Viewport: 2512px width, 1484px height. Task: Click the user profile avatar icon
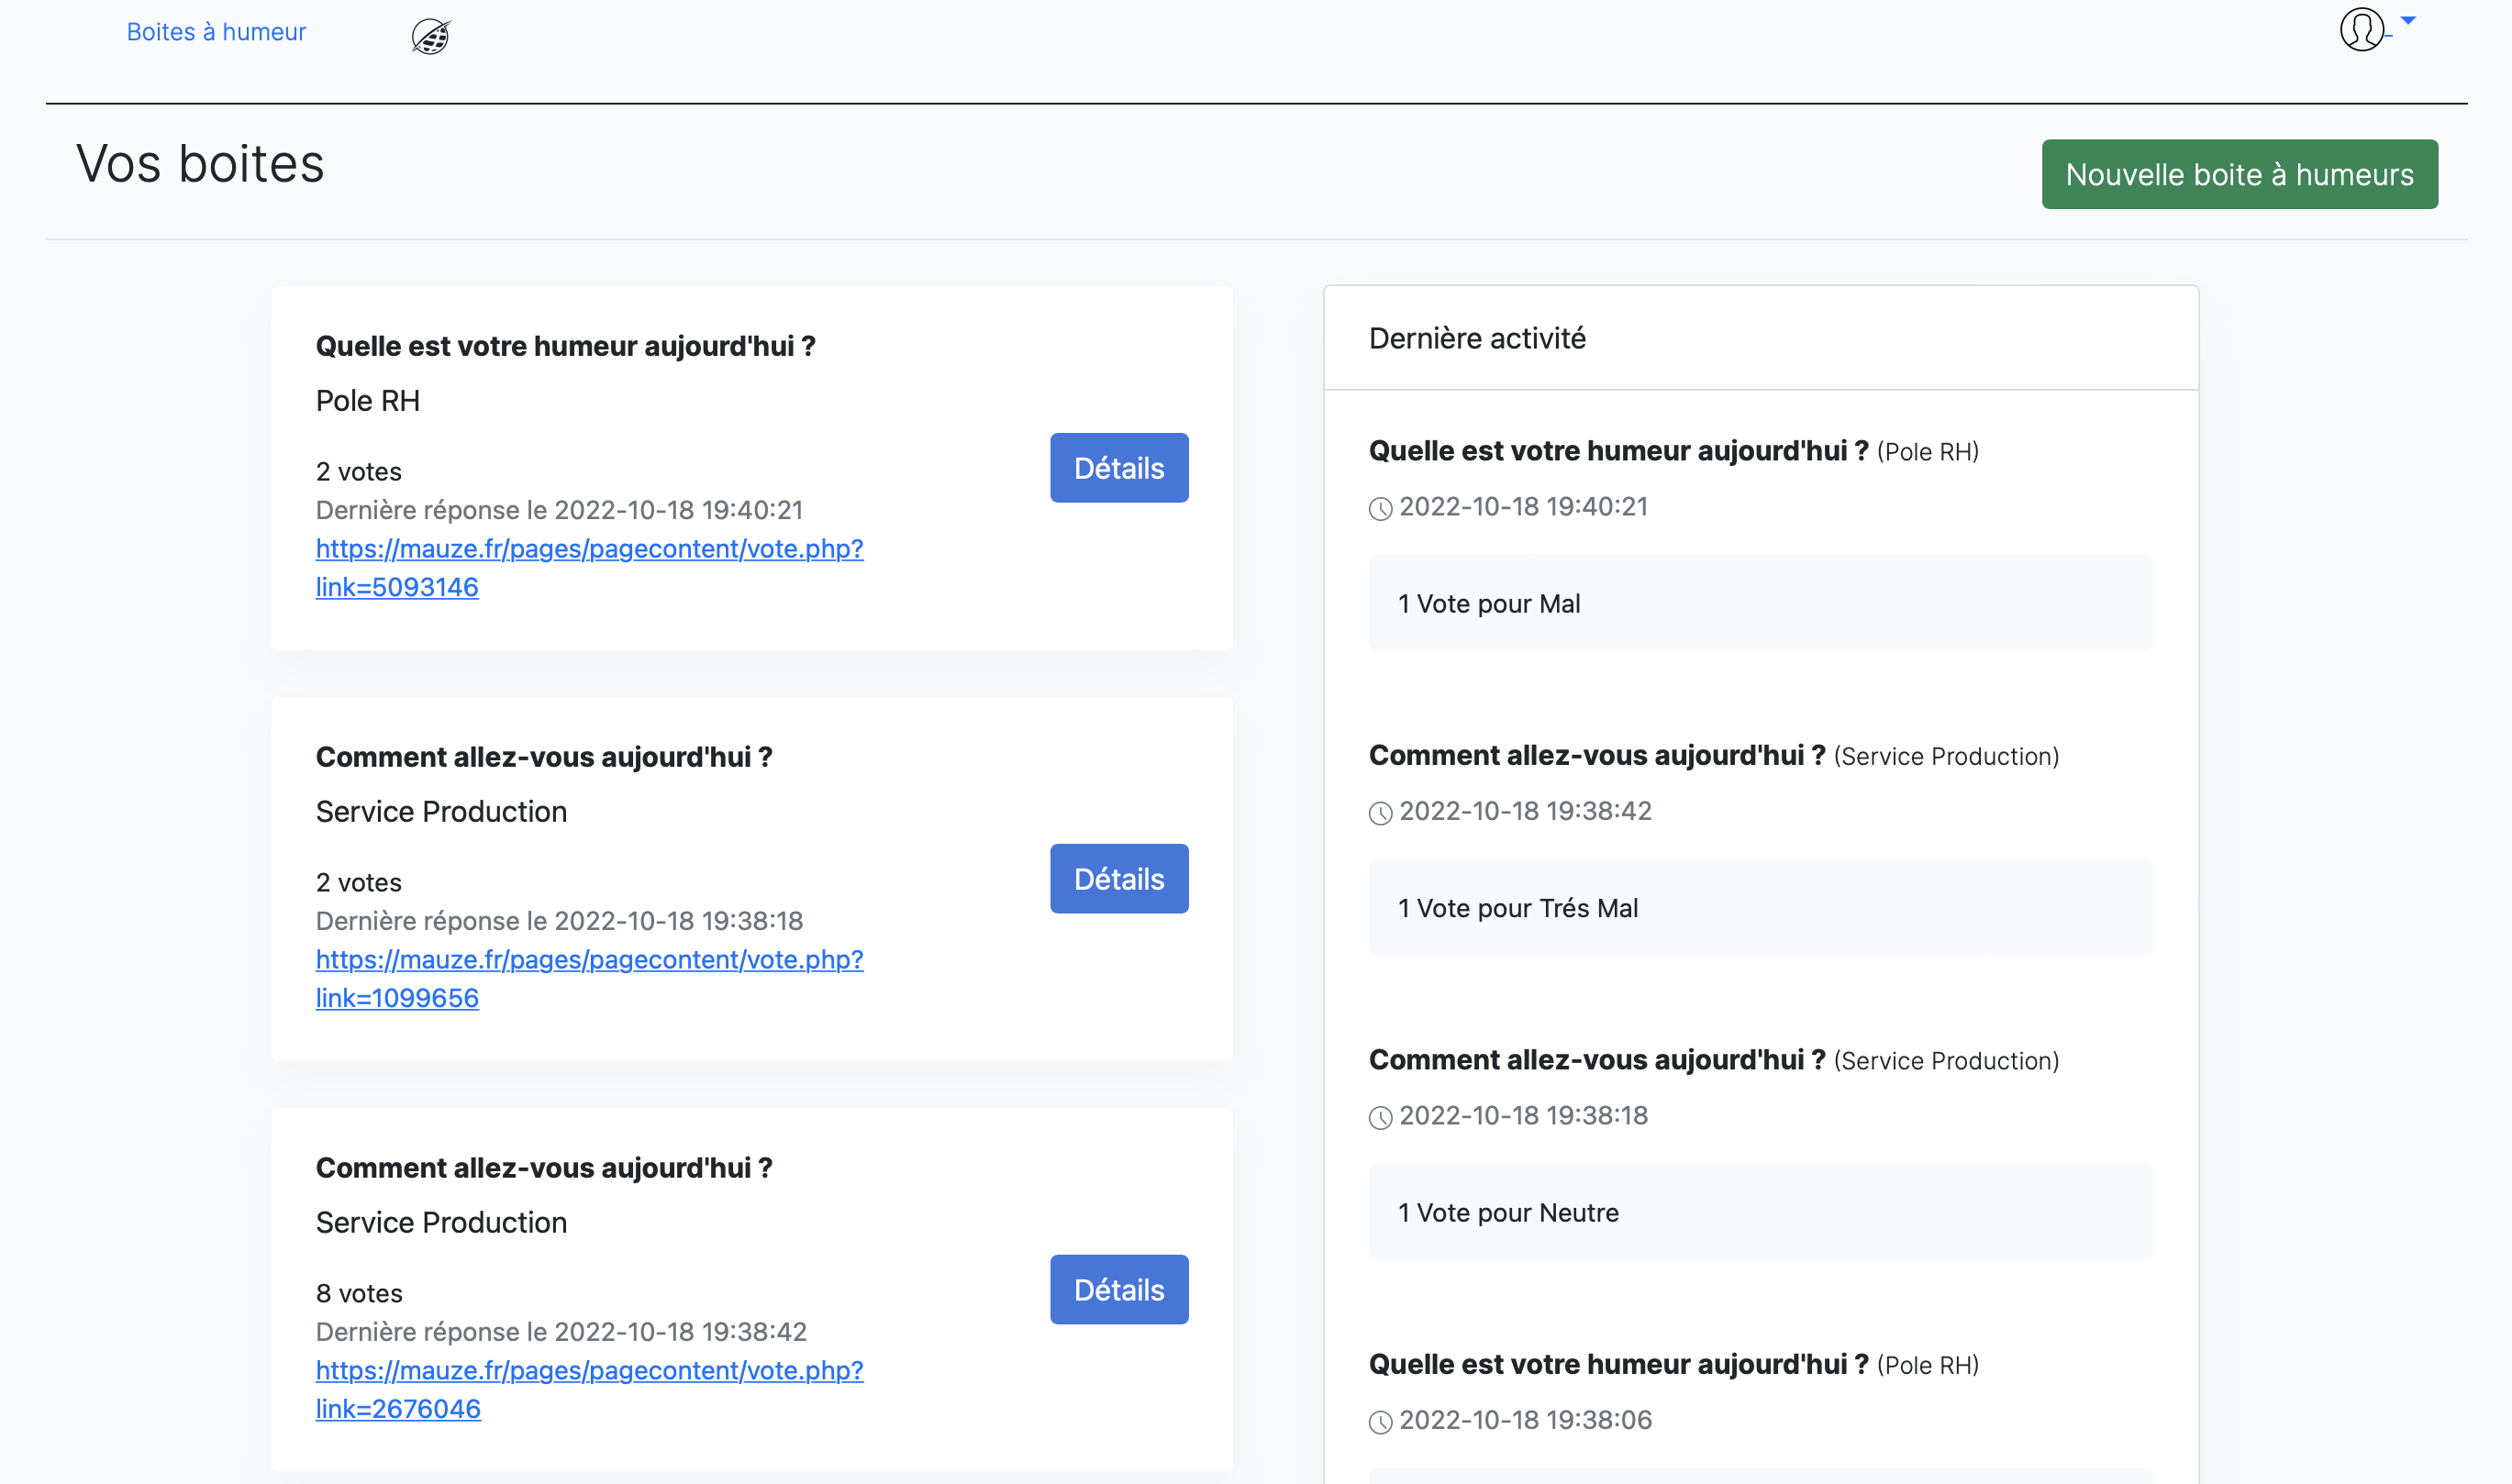pyautogui.click(x=2361, y=29)
